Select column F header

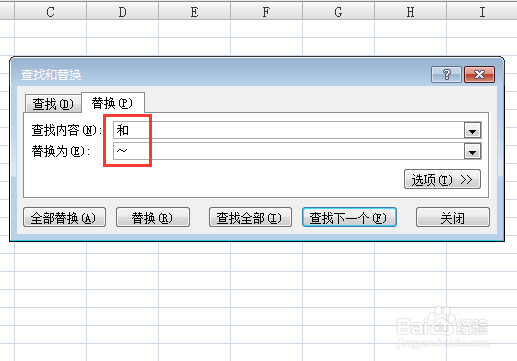(x=266, y=12)
